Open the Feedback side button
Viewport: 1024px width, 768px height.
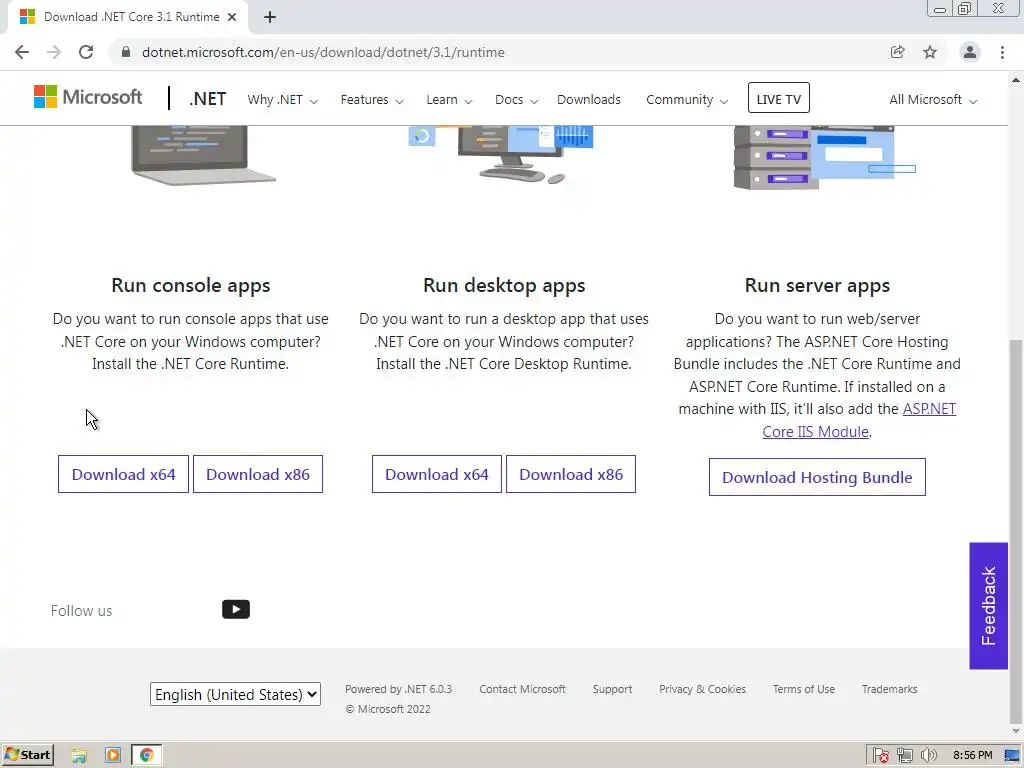point(988,606)
